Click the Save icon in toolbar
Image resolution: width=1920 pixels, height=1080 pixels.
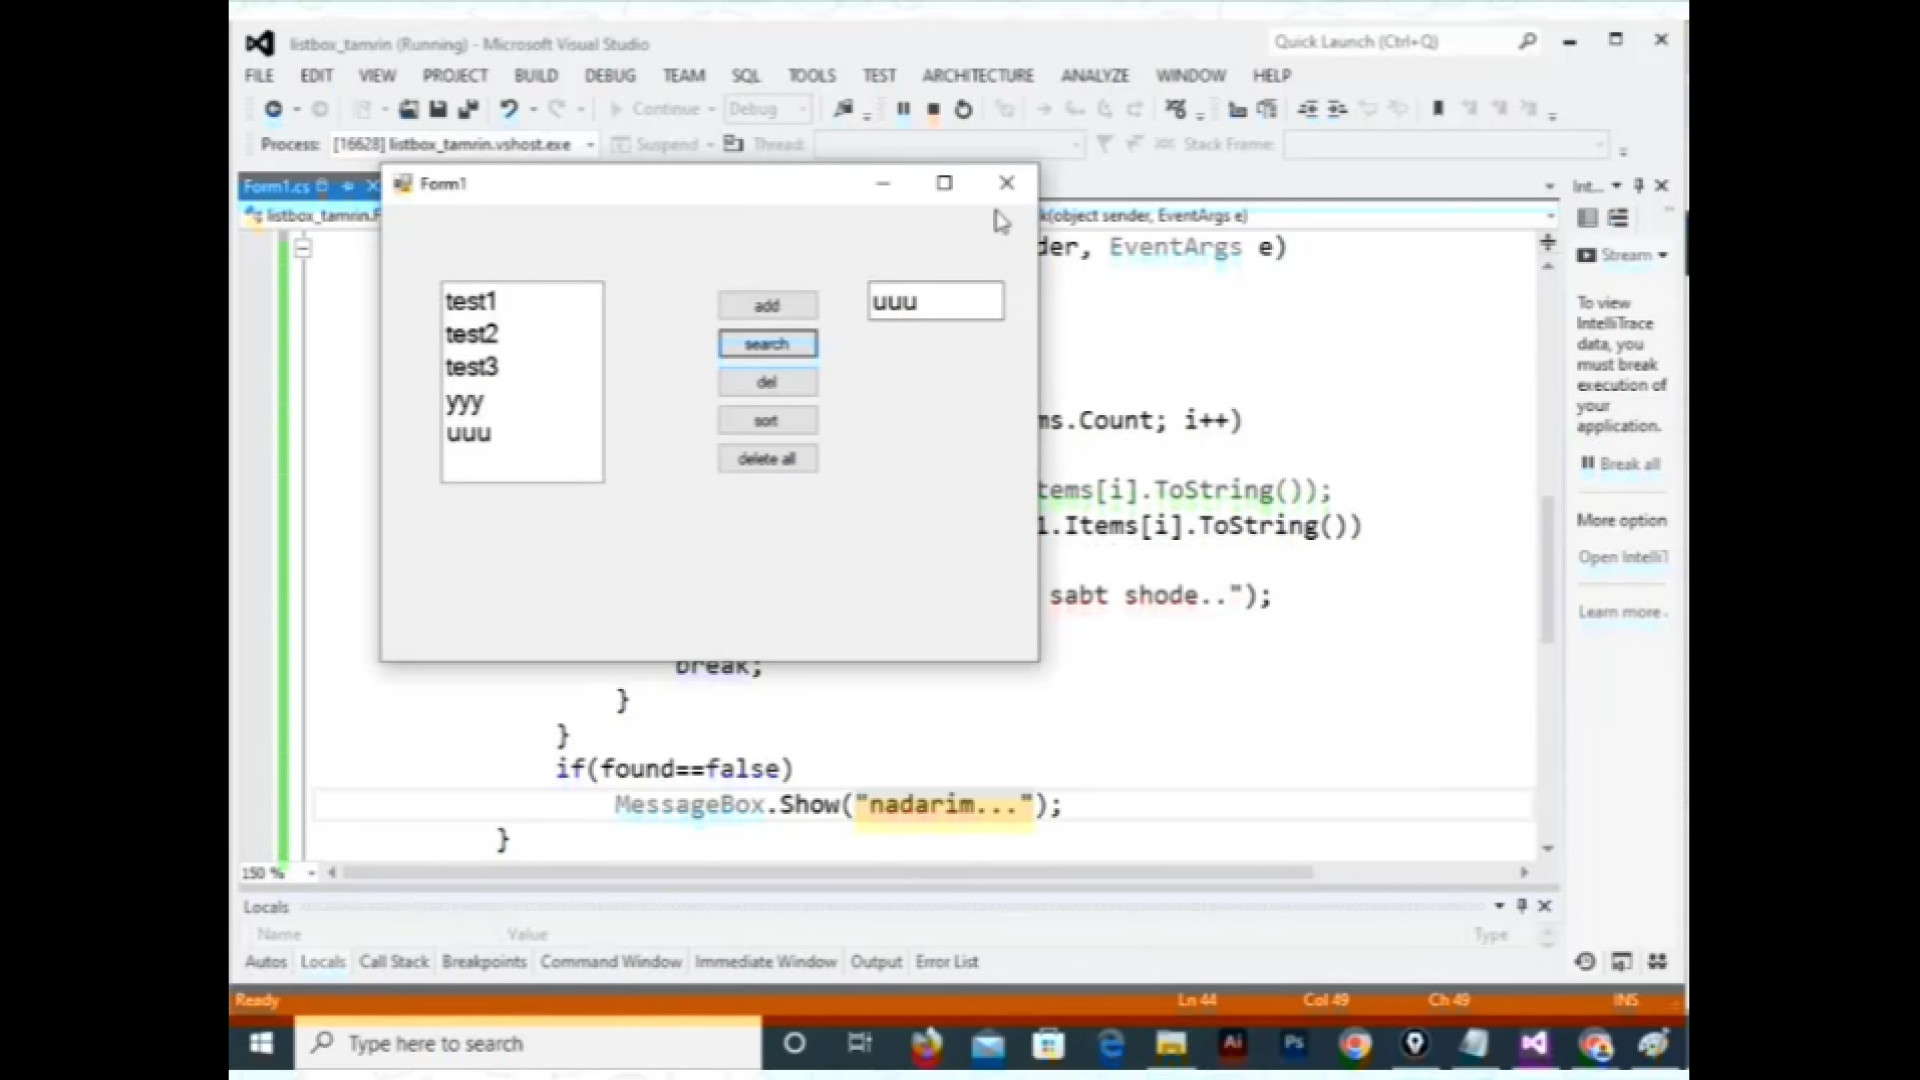(x=438, y=110)
